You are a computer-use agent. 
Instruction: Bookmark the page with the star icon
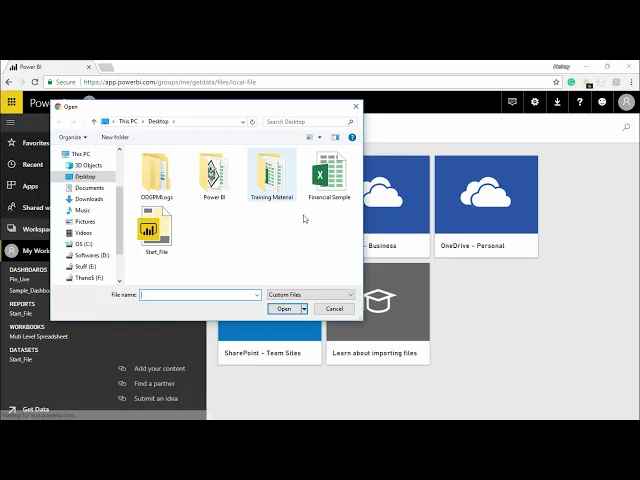click(x=556, y=82)
